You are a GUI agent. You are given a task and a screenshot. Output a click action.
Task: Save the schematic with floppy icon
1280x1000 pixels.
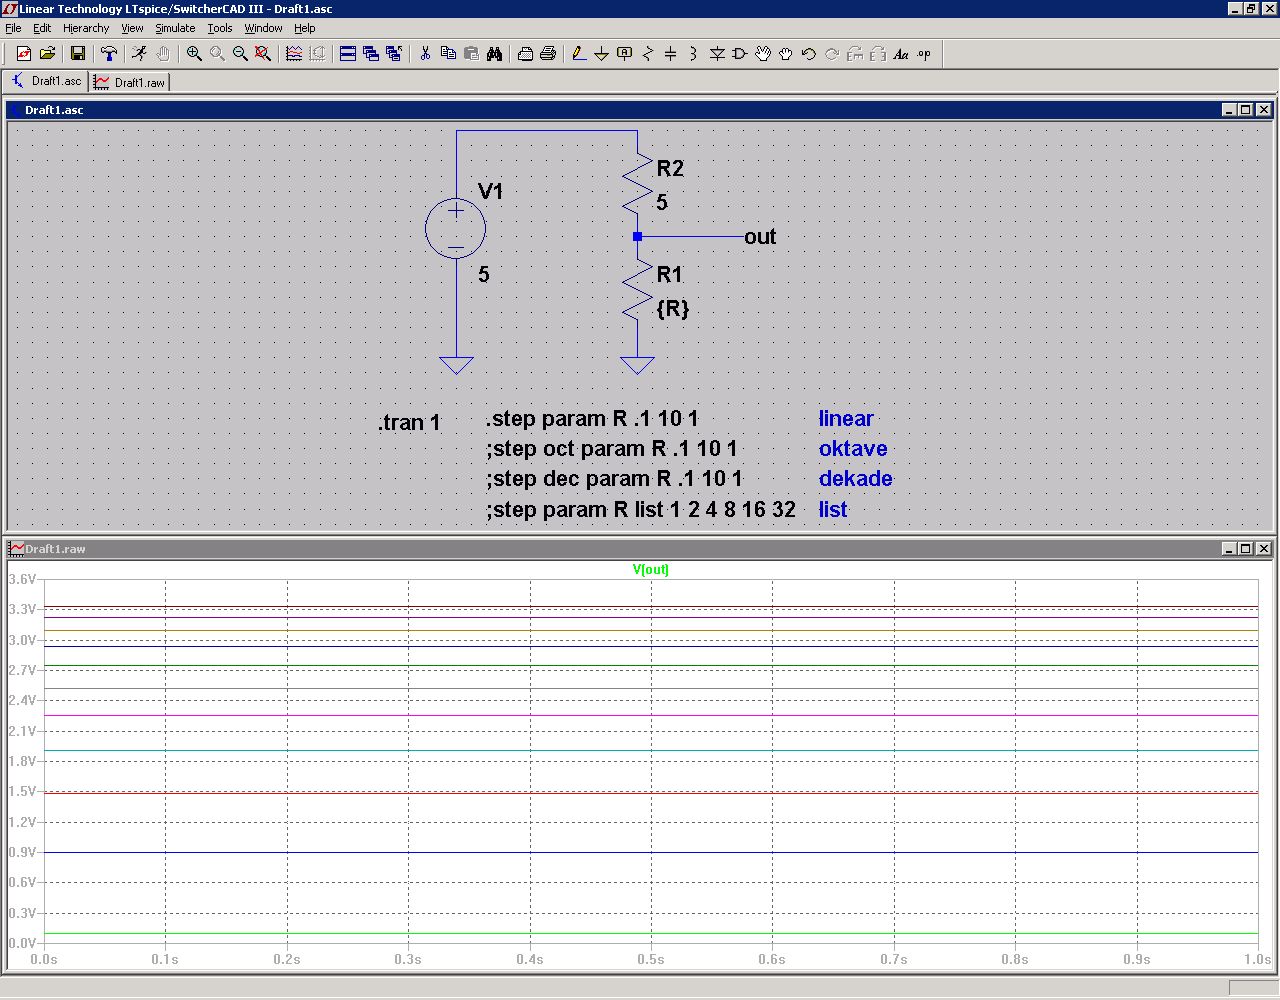click(77, 54)
